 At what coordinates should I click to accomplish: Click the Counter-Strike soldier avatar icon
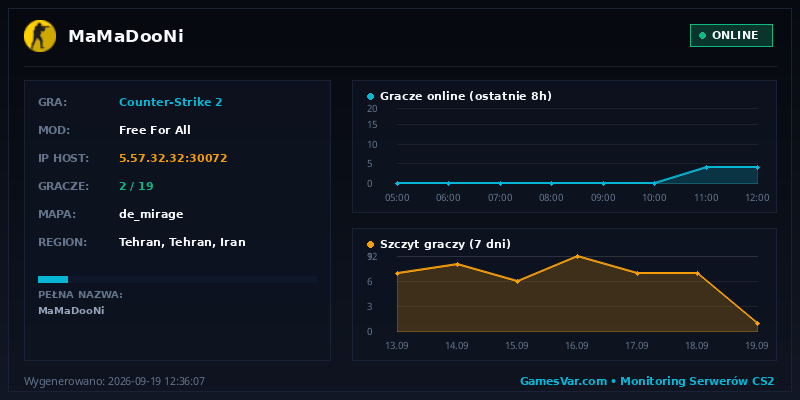coord(40,36)
